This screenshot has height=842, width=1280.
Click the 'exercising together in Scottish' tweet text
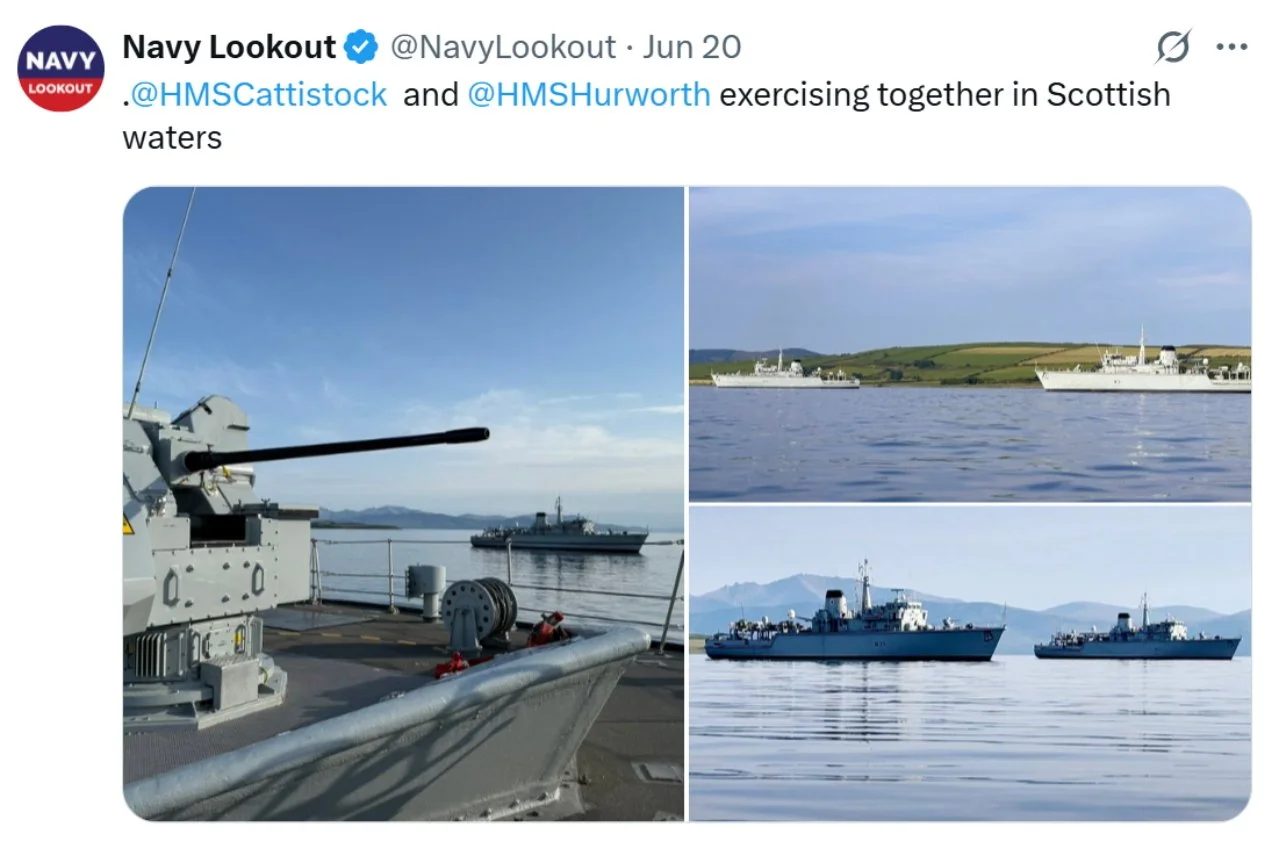pos(945,94)
